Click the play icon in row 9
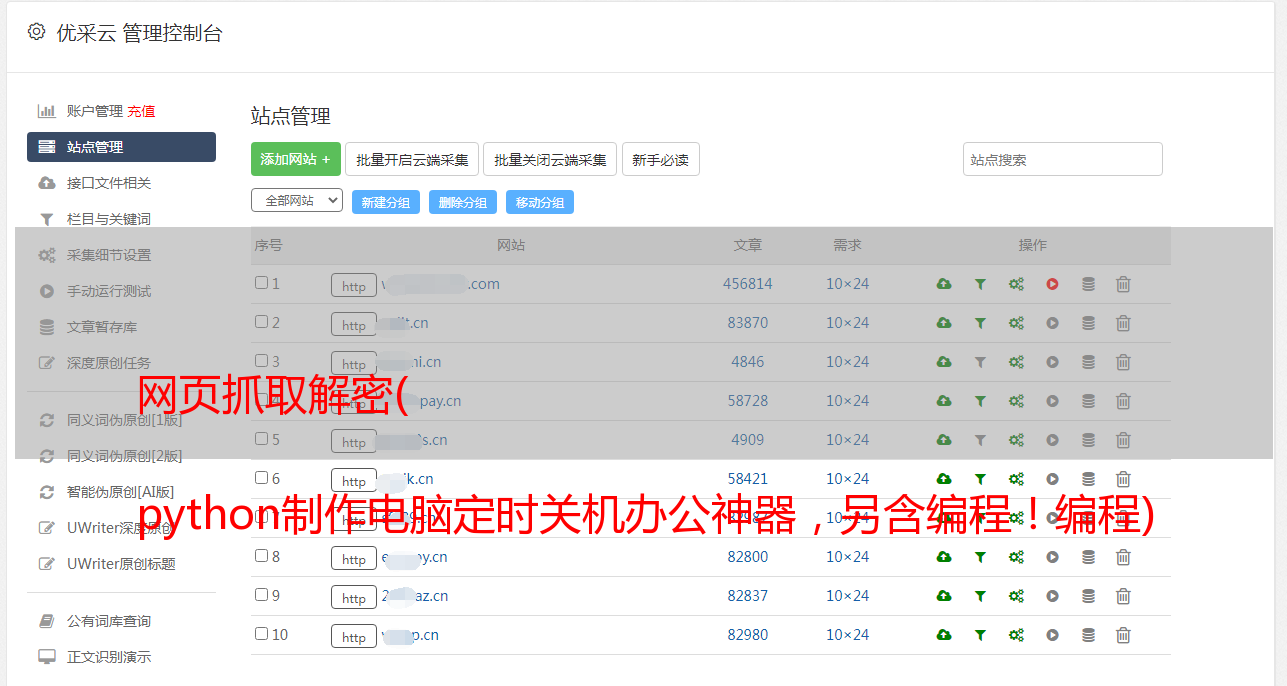This screenshot has width=1287, height=686. (x=1052, y=596)
